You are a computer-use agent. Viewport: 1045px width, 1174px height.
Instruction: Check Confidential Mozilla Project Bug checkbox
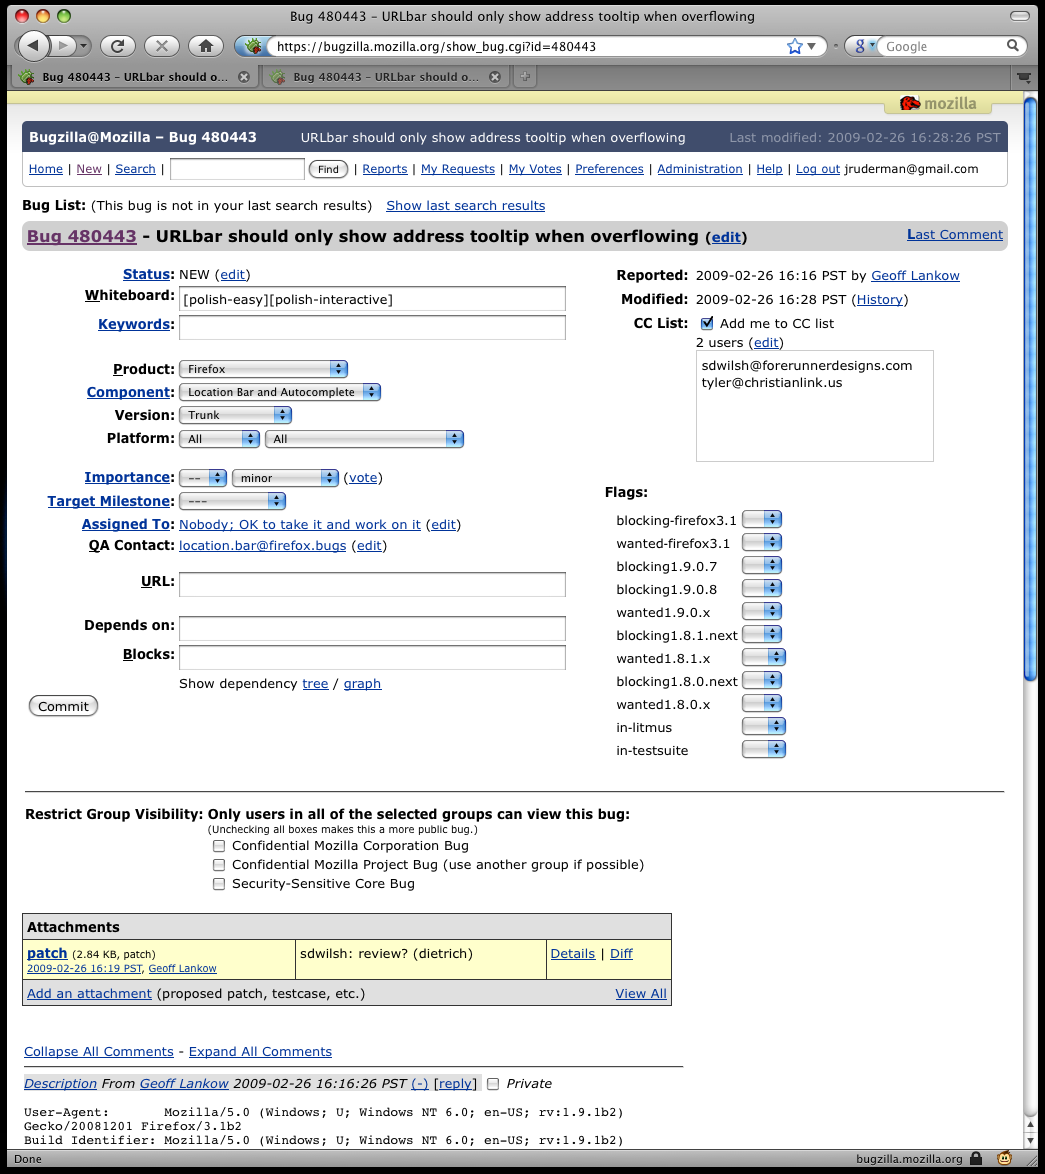[219, 865]
